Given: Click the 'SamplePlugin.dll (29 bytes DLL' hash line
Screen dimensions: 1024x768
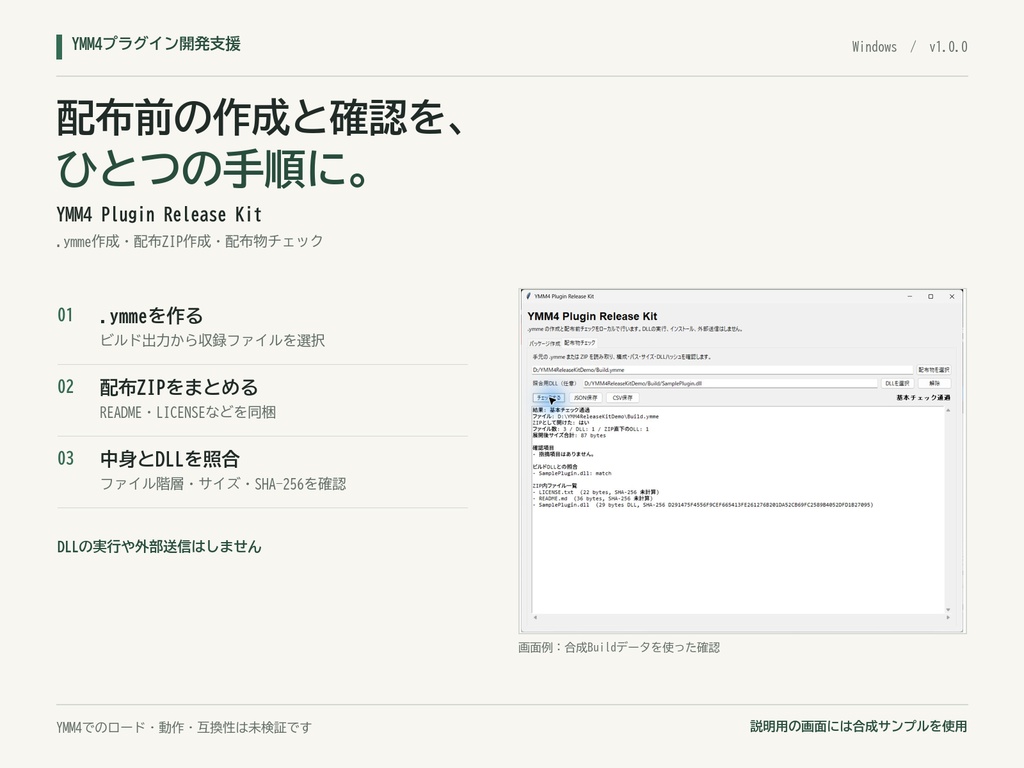Looking at the screenshot, I should tap(703, 505).
